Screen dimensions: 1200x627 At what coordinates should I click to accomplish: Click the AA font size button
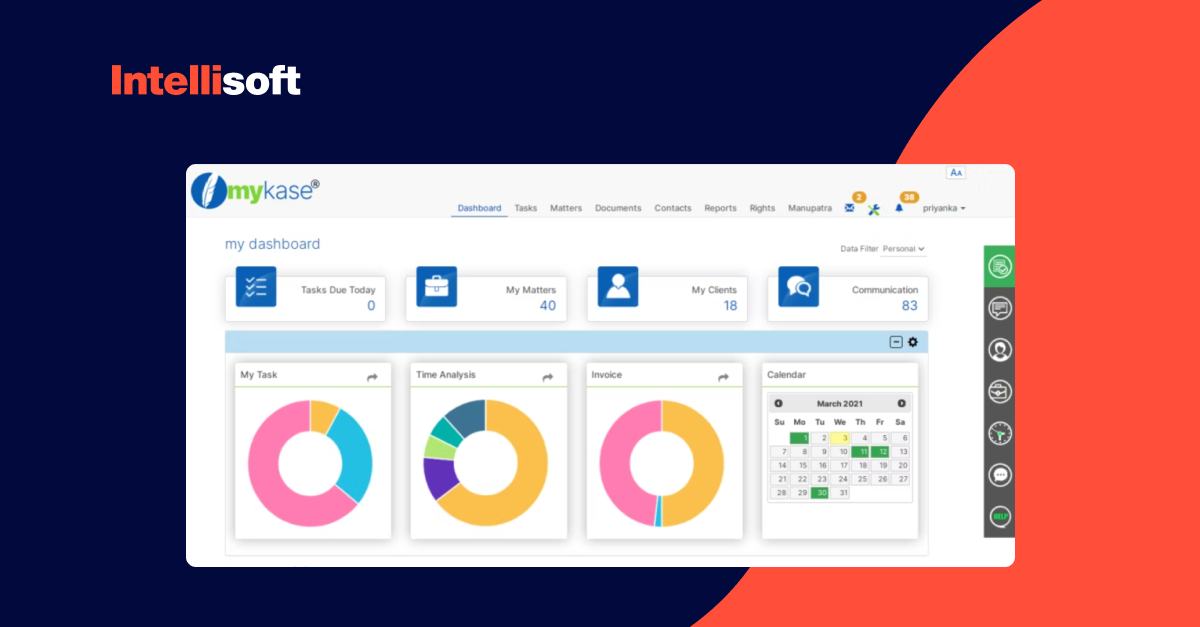point(956,172)
